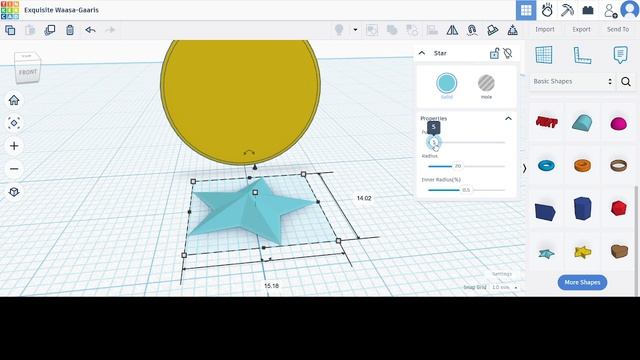The width and height of the screenshot is (640, 360).
Task: Click the More Shapes button
Action: point(582,282)
